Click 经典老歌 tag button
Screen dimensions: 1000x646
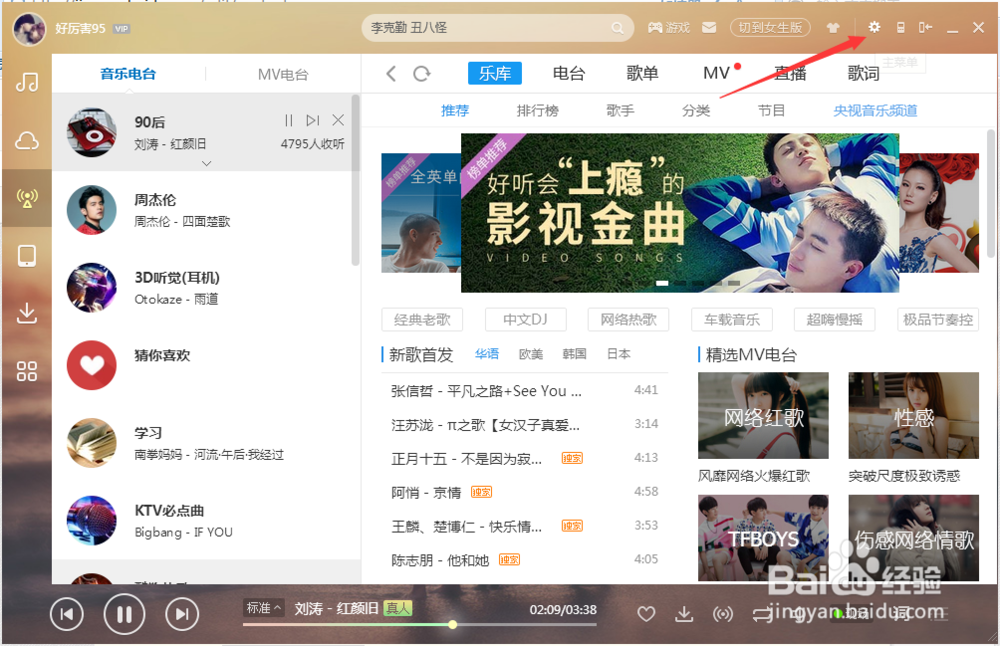click(x=422, y=319)
